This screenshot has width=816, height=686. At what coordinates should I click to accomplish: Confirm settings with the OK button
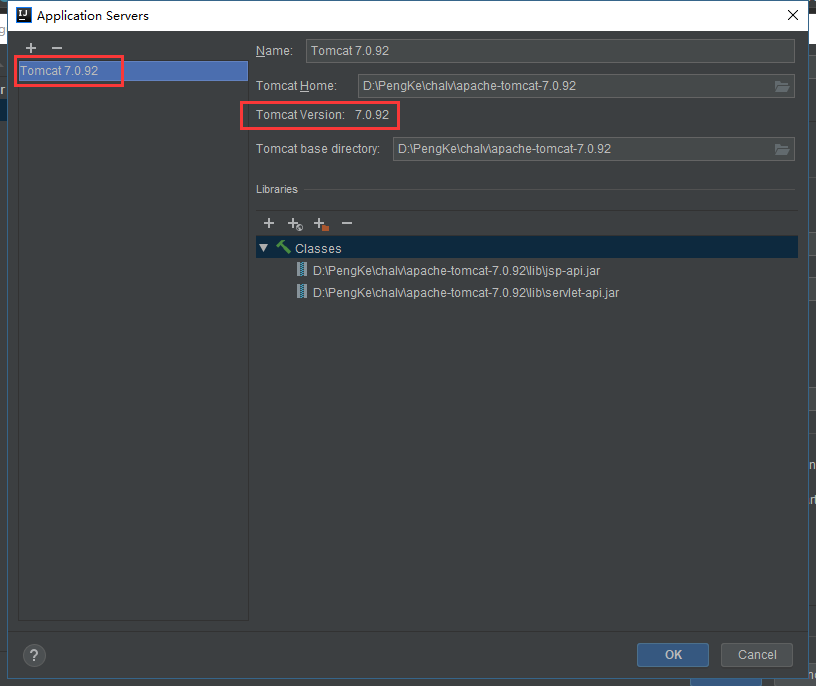pyautogui.click(x=672, y=655)
